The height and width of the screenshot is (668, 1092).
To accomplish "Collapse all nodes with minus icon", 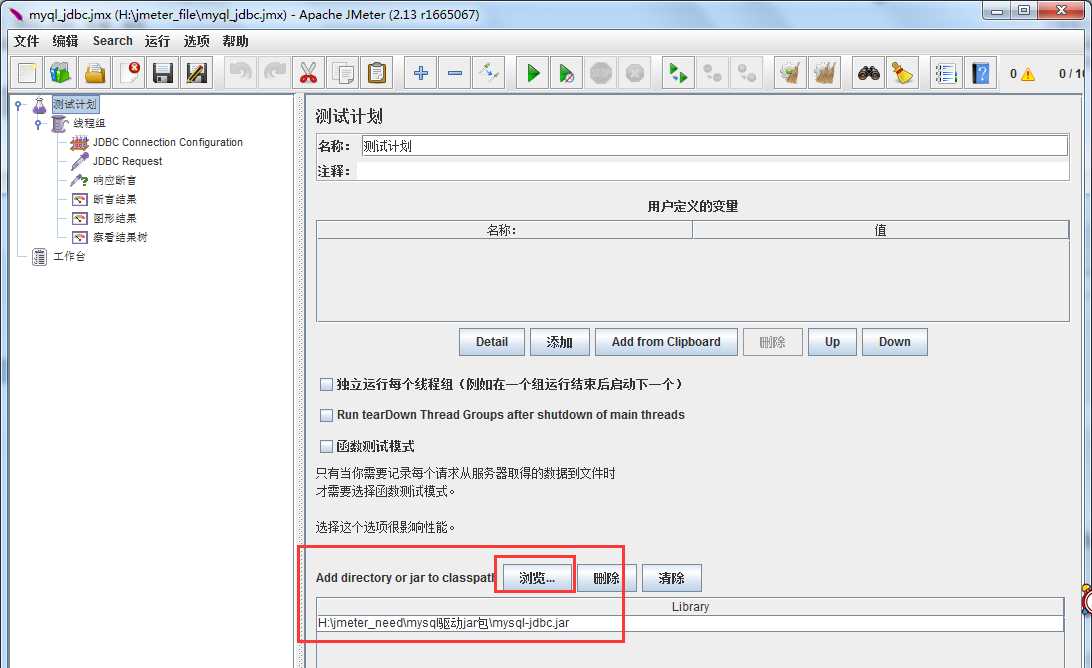I will pos(455,72).
